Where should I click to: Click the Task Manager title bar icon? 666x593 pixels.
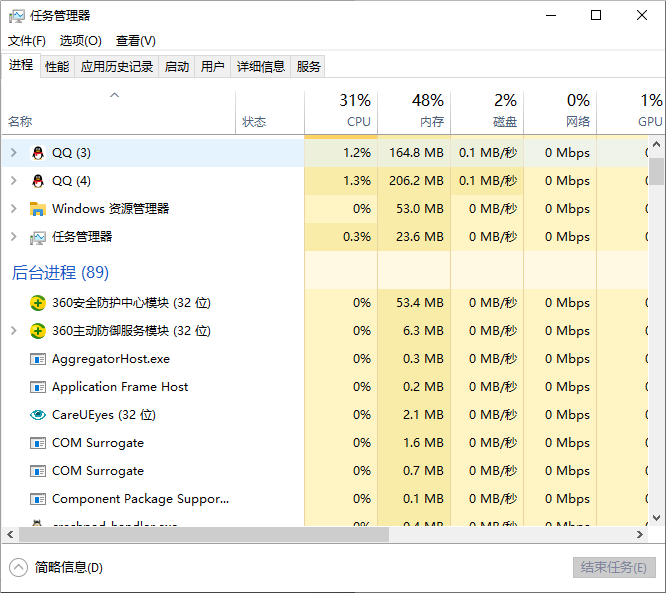click(17, 16)
